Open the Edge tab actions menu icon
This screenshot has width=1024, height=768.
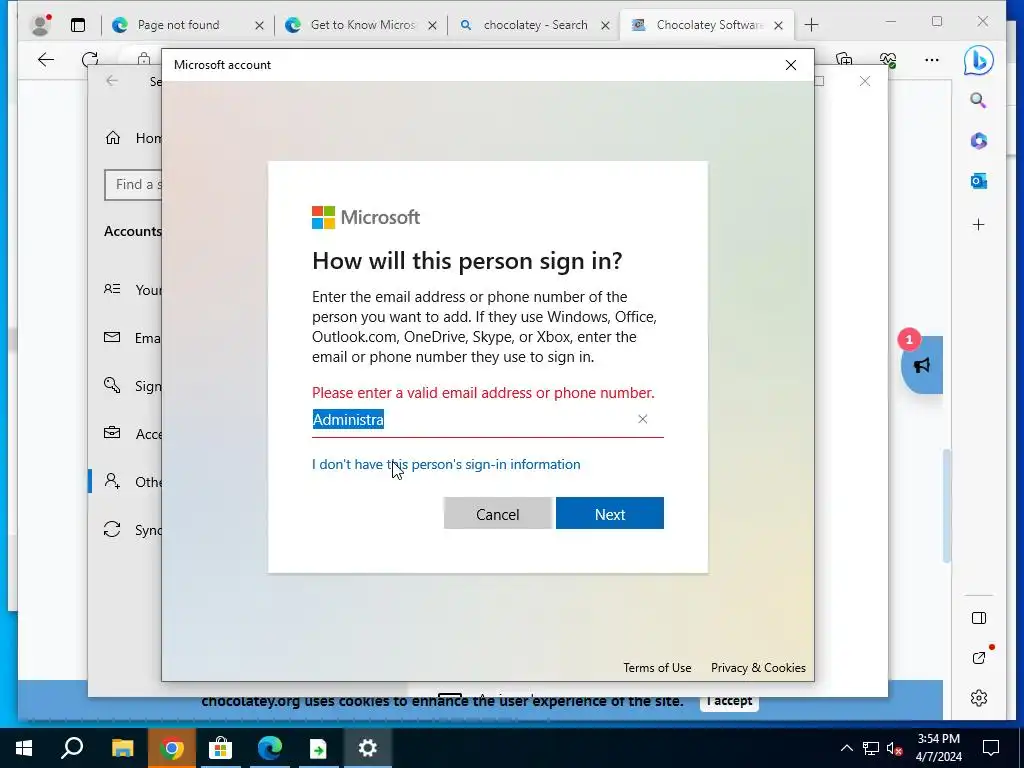(78, 25)
